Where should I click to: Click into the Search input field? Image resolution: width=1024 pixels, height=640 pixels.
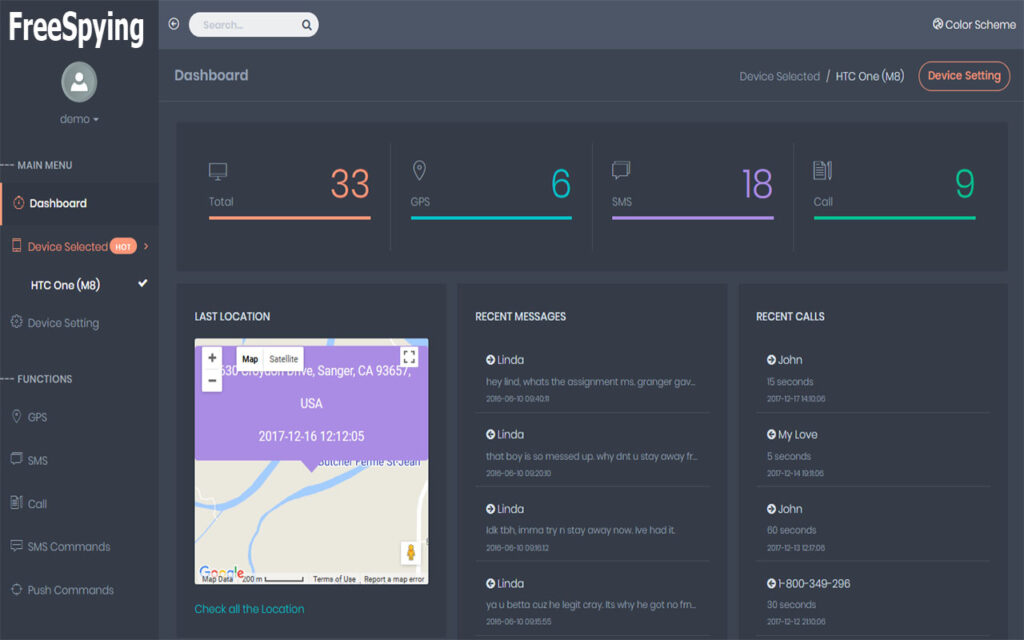(245, 25)
